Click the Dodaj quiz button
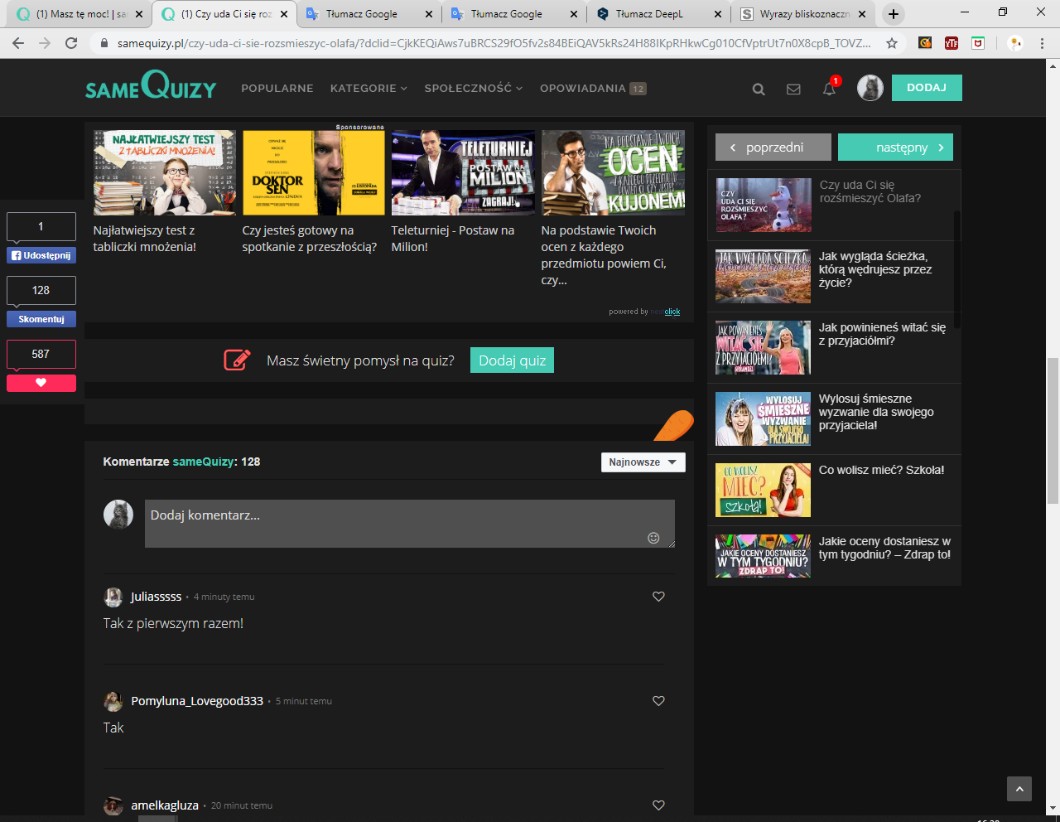This screenshot has height=822, width=1060. point(511,360)
